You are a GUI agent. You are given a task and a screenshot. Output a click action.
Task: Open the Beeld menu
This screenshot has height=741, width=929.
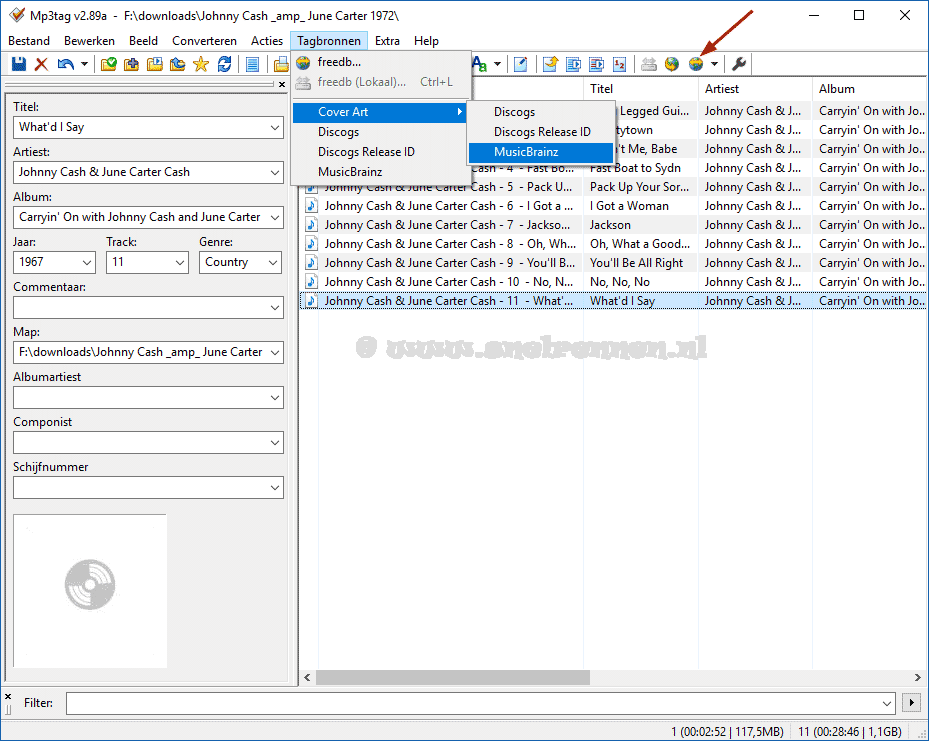(x=143, y=41)
